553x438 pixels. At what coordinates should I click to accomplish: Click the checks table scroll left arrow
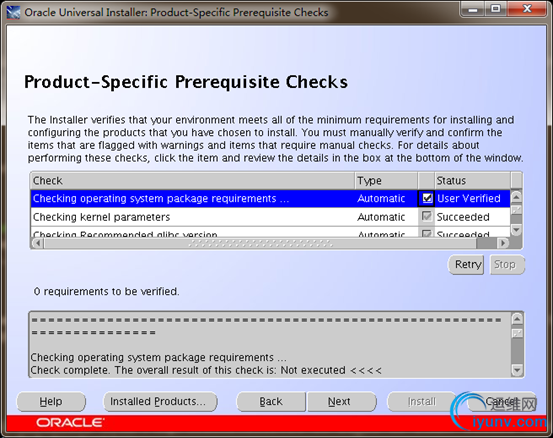point(38,243)
